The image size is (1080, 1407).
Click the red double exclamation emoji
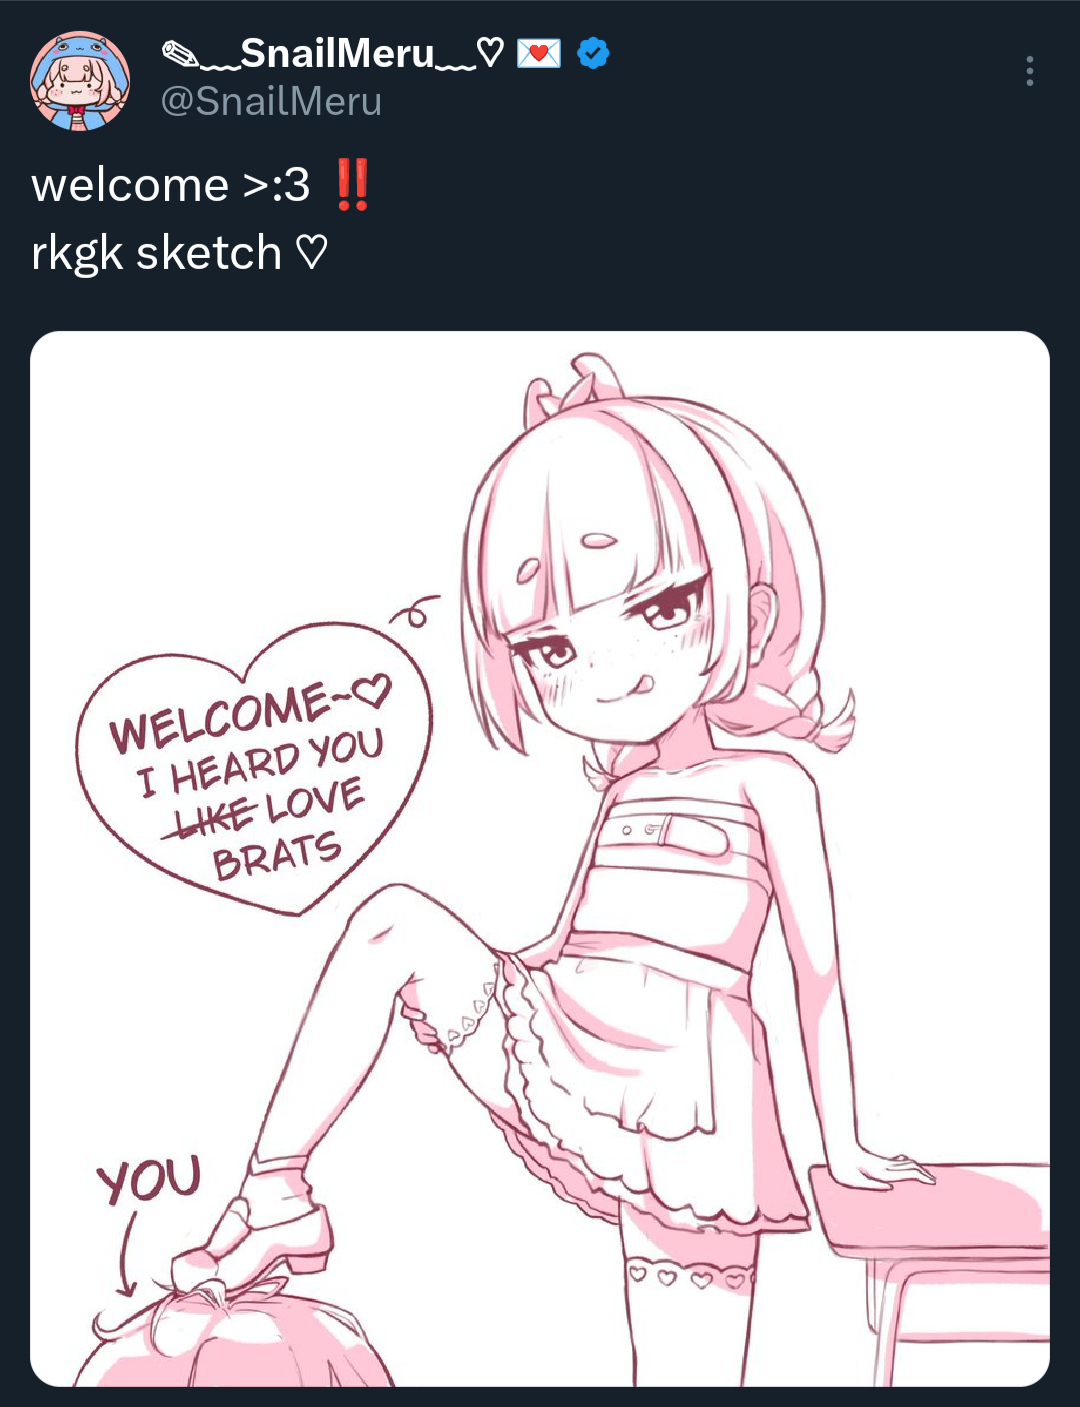(352, 184)
